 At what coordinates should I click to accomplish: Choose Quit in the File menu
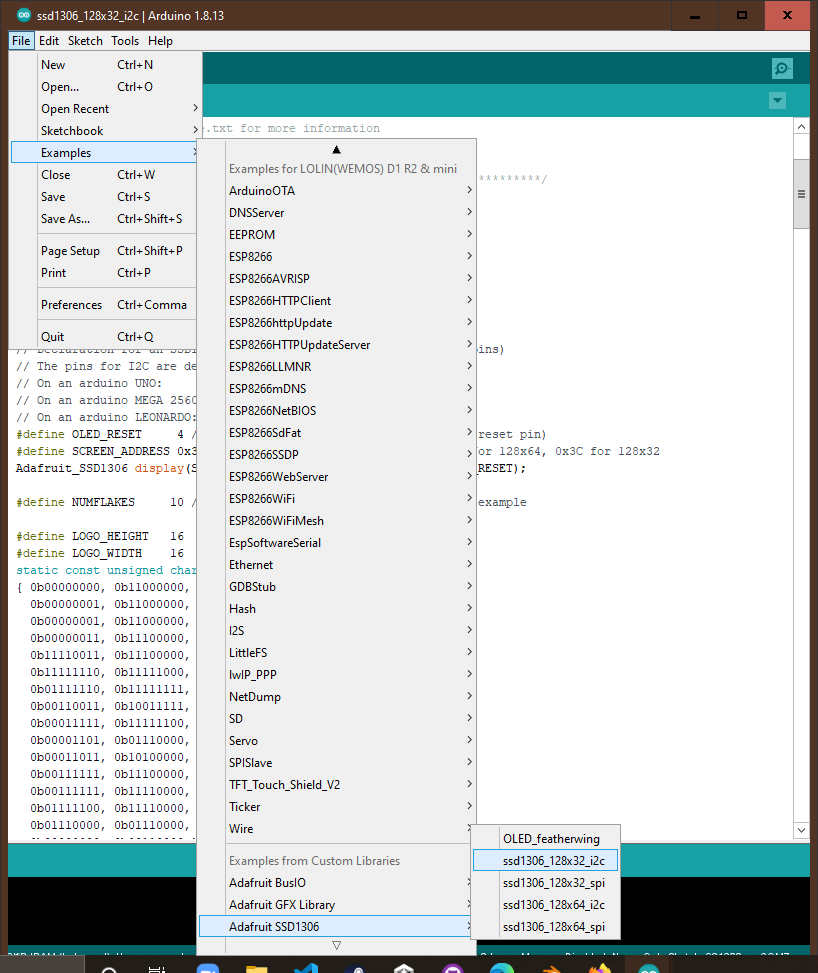click(x=106, y=337)
